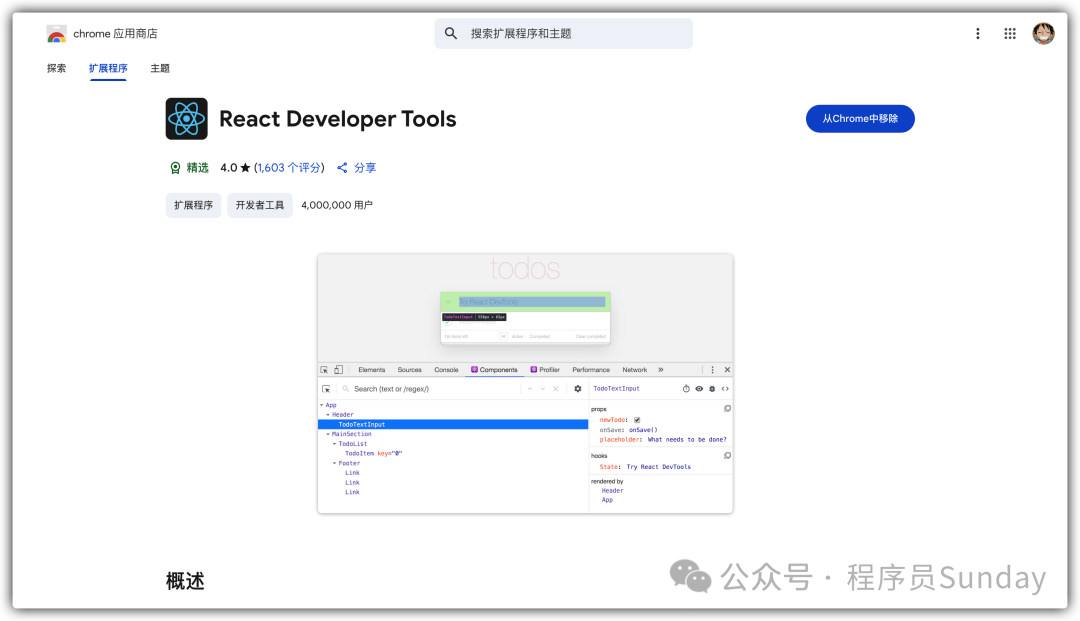The image size is (1080, 621).
Task: Go to the 探索 tab
Action: (57, 68)
